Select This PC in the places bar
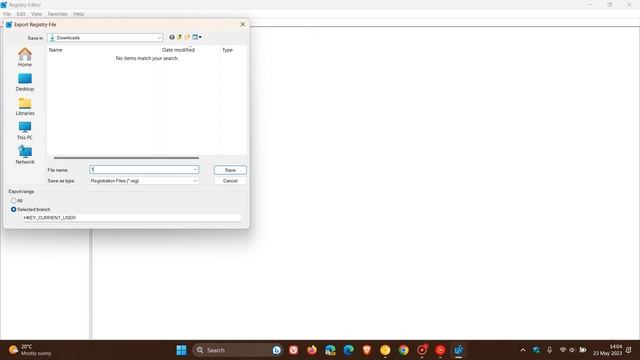Viewport: 640px width, 360px height. (x=24, y=131)
